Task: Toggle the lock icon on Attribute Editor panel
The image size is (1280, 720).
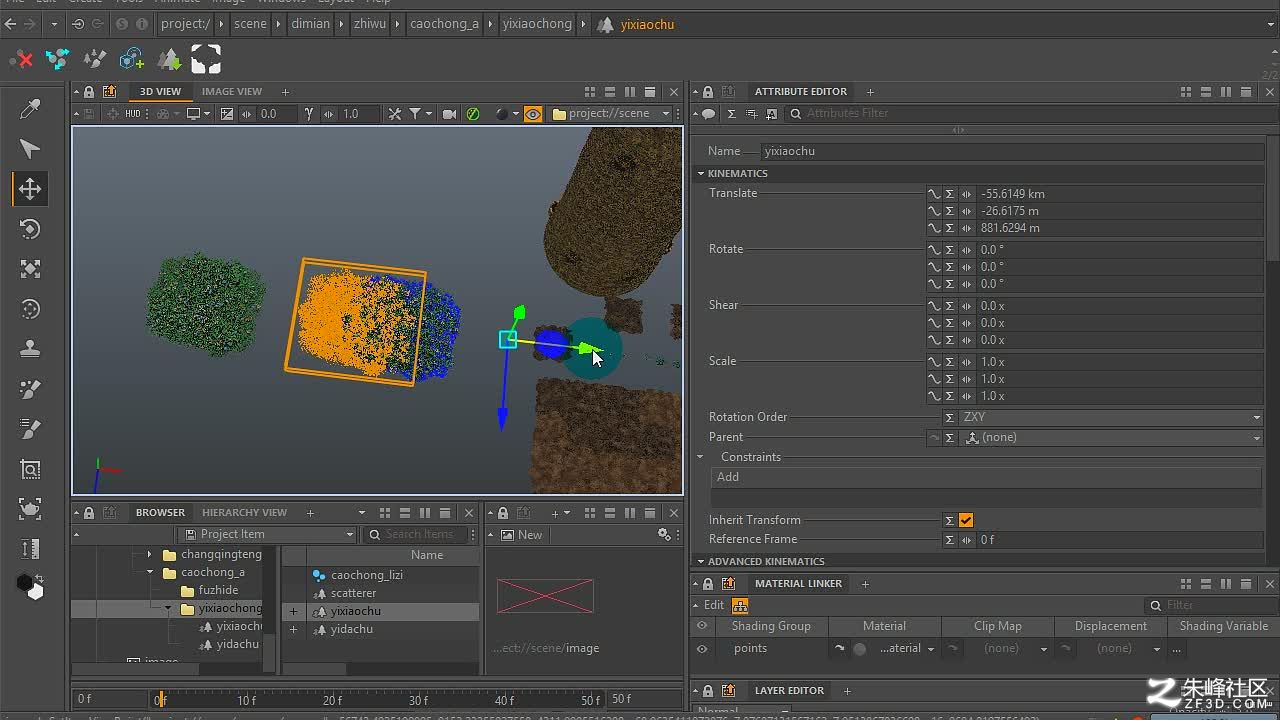Action: pyautogui.click(x=708, y=92)
